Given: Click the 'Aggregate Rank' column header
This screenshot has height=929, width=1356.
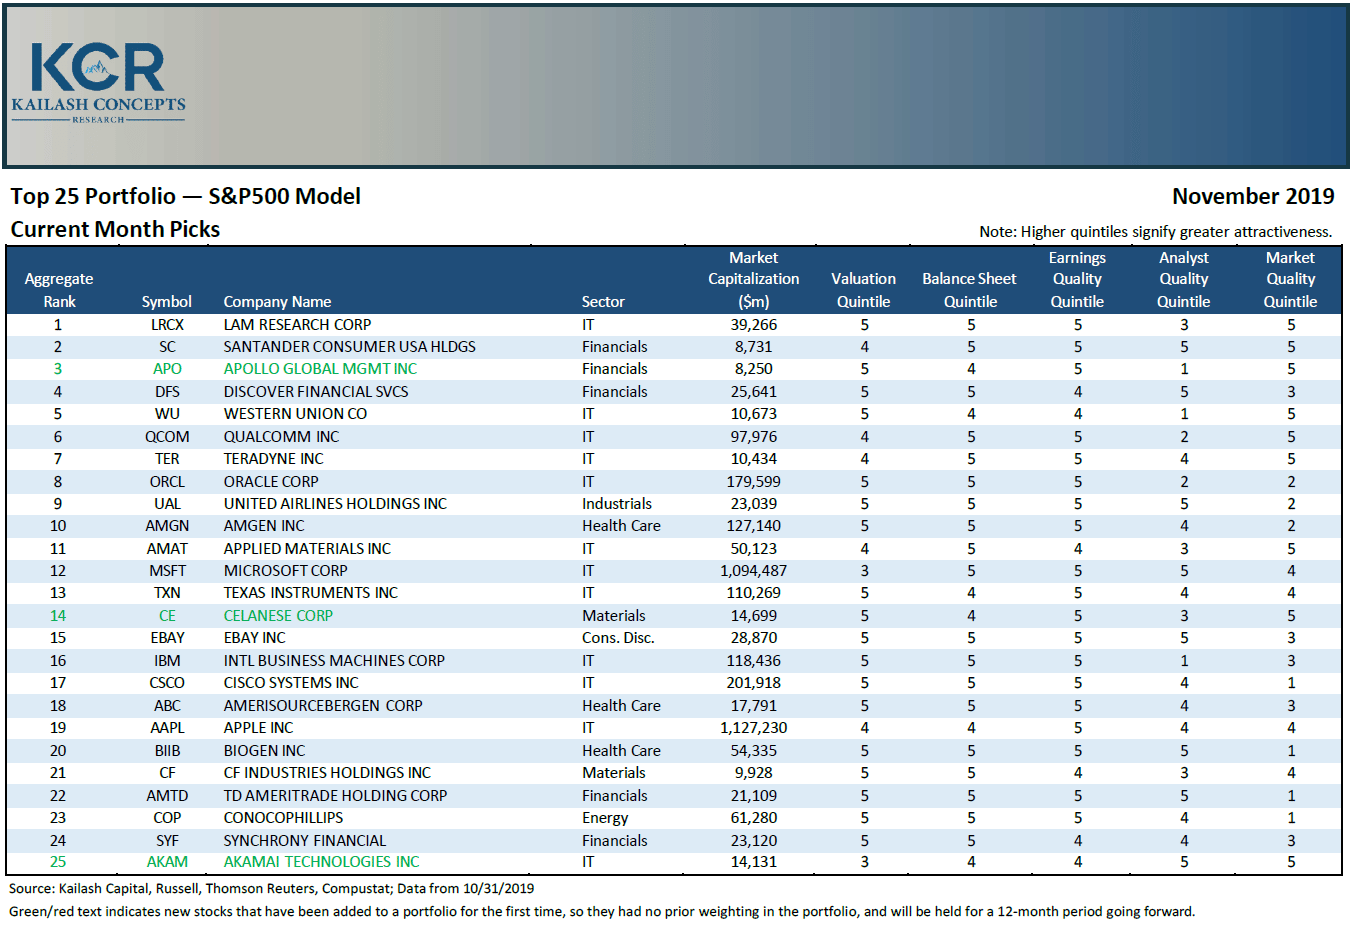Looking at the screenshot, I should pos(59,290).
